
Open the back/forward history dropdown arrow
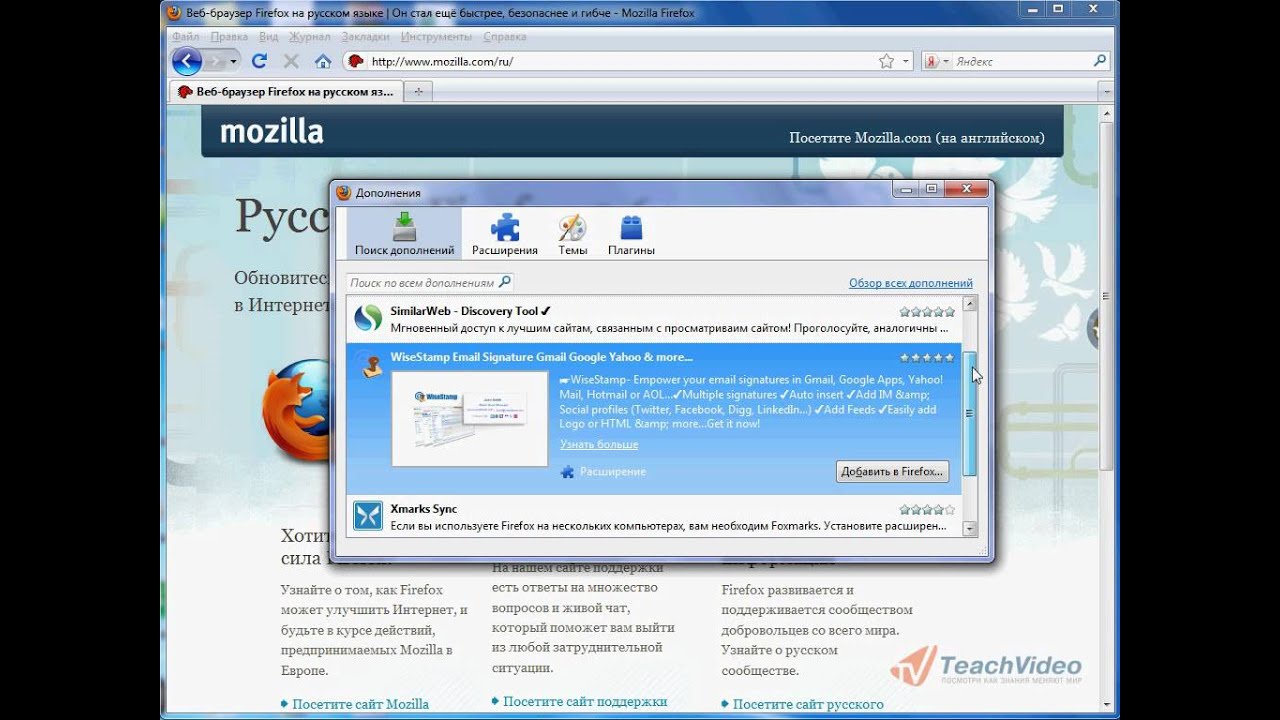point(234,61)
